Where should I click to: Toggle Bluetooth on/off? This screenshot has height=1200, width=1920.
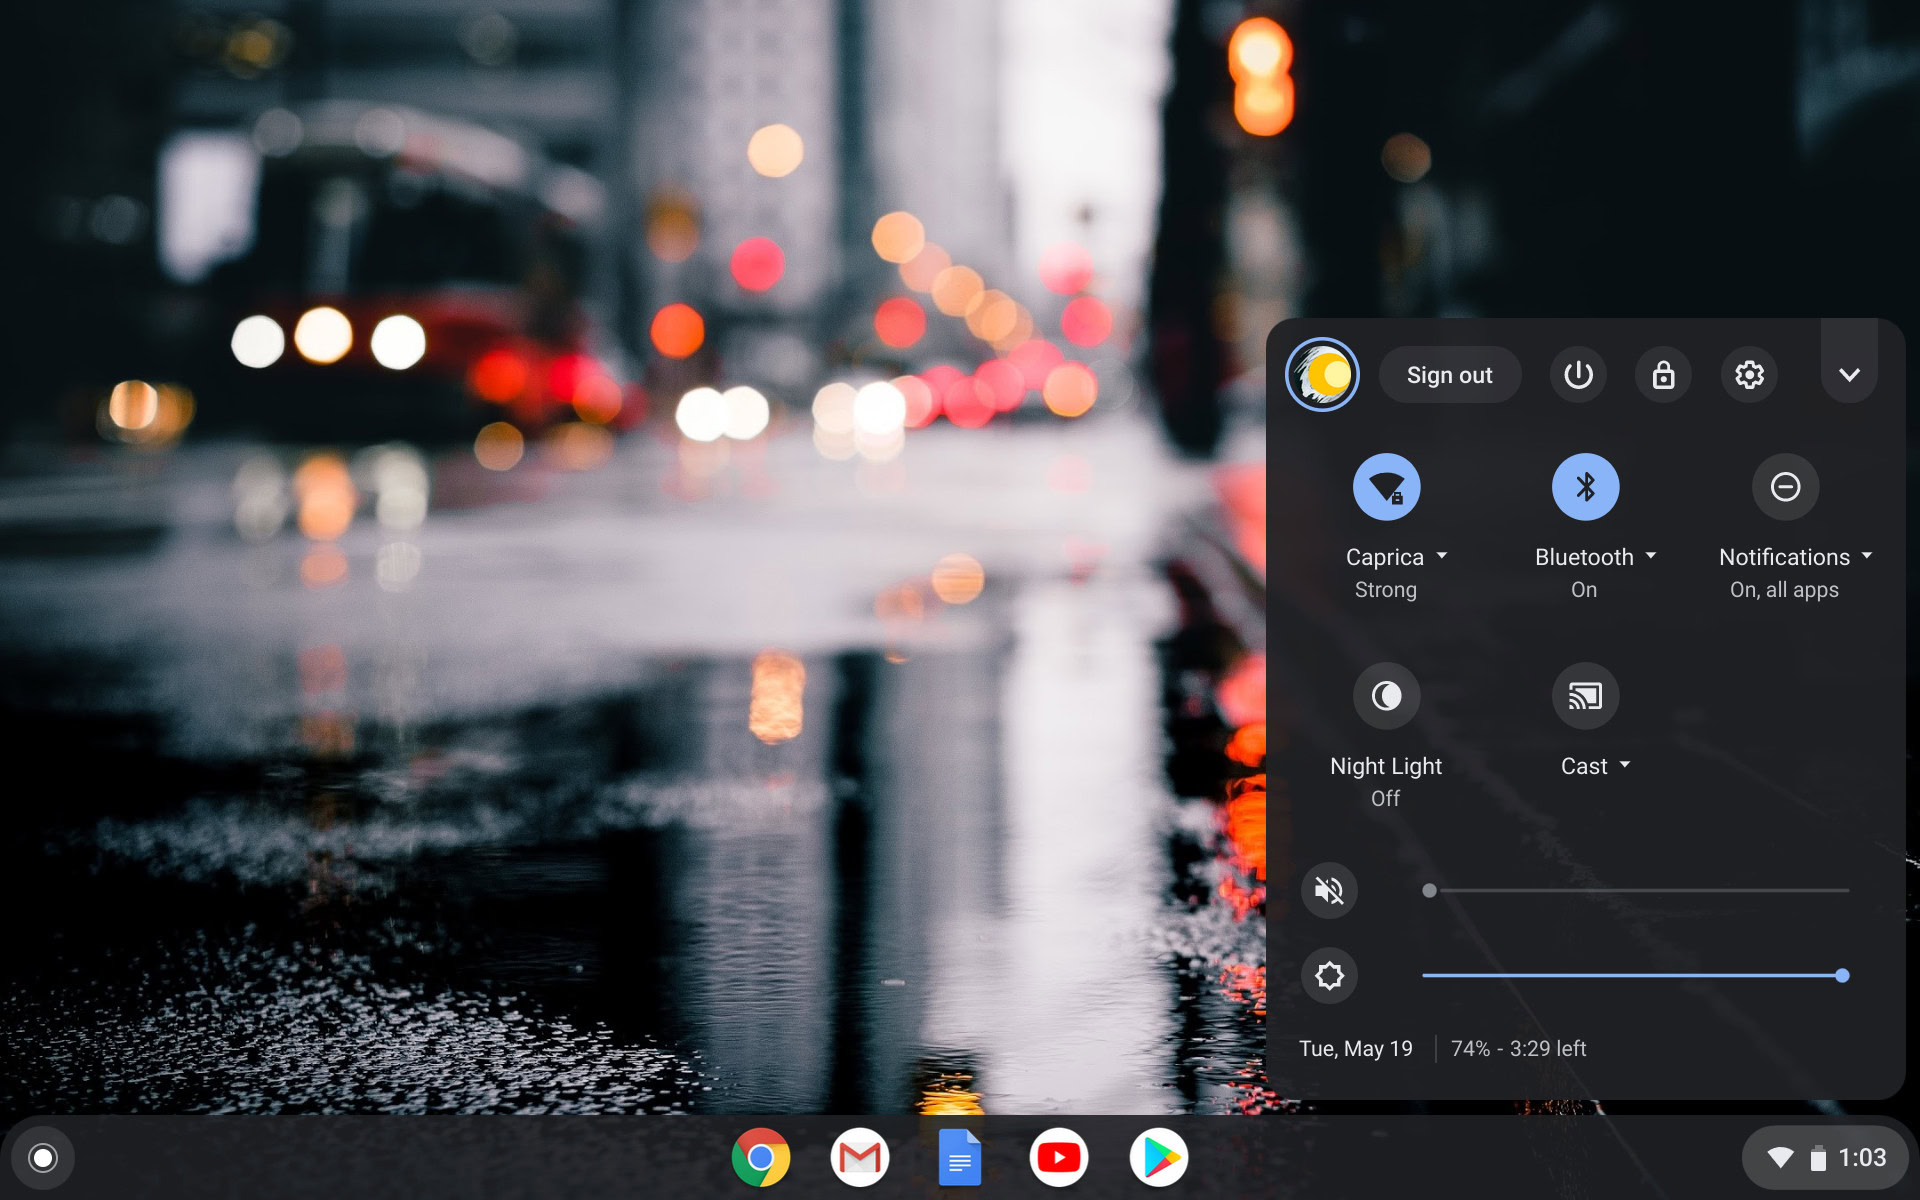1583,485
